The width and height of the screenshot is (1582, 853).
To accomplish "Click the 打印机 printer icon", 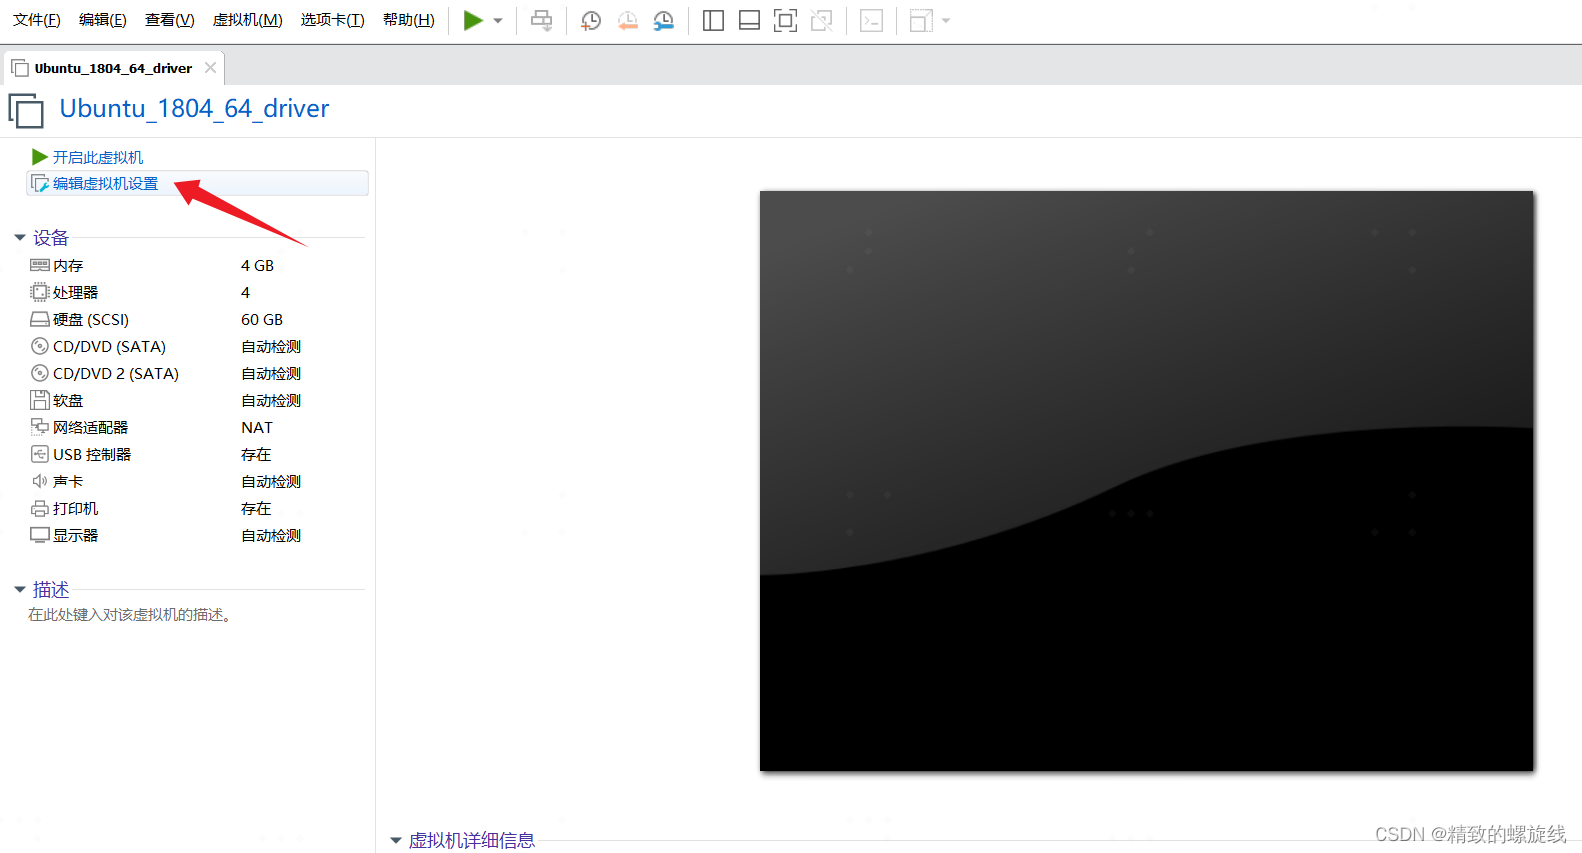I will tap(40, 508).
